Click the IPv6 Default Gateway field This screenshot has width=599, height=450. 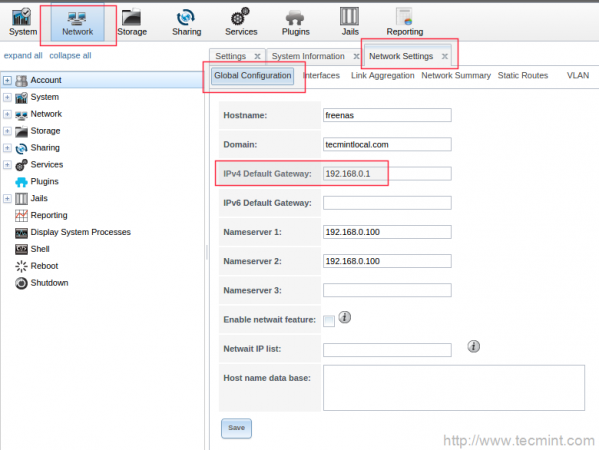point(387,203)
